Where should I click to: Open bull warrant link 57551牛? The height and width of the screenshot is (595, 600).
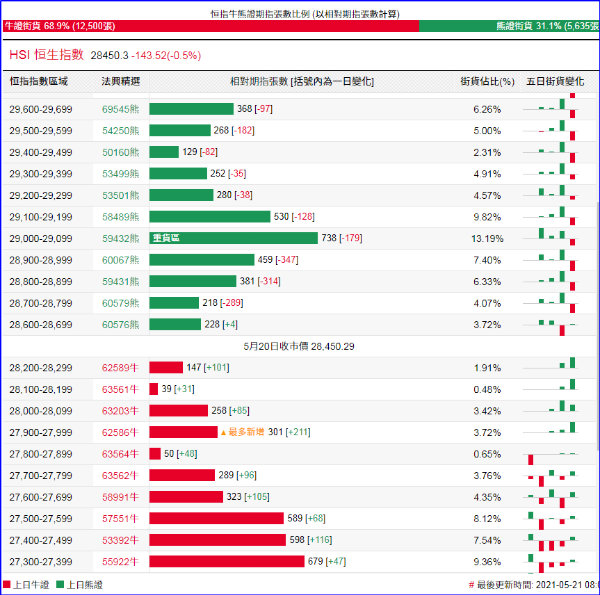point(120,518)
